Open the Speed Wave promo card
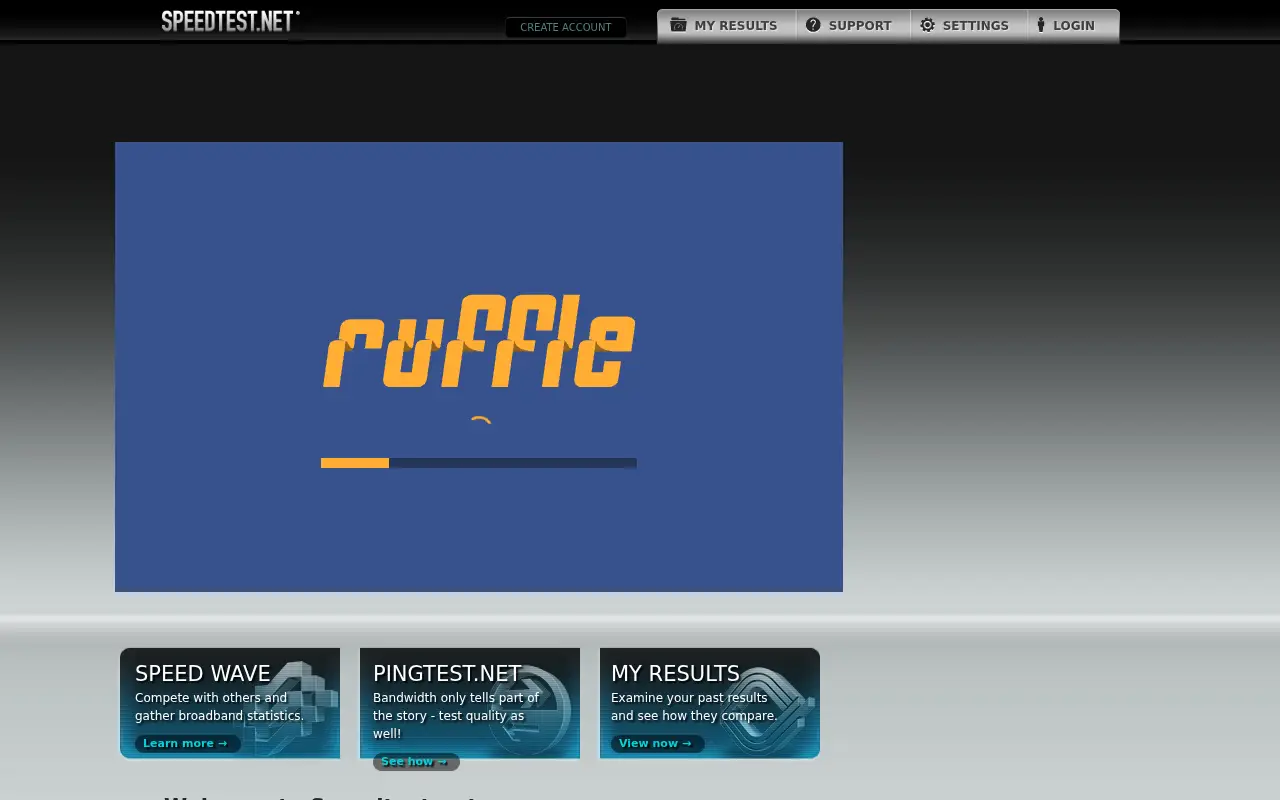The height and width of the screenshot is (800, 1280). pyautogui.click(x=230, y=703)
